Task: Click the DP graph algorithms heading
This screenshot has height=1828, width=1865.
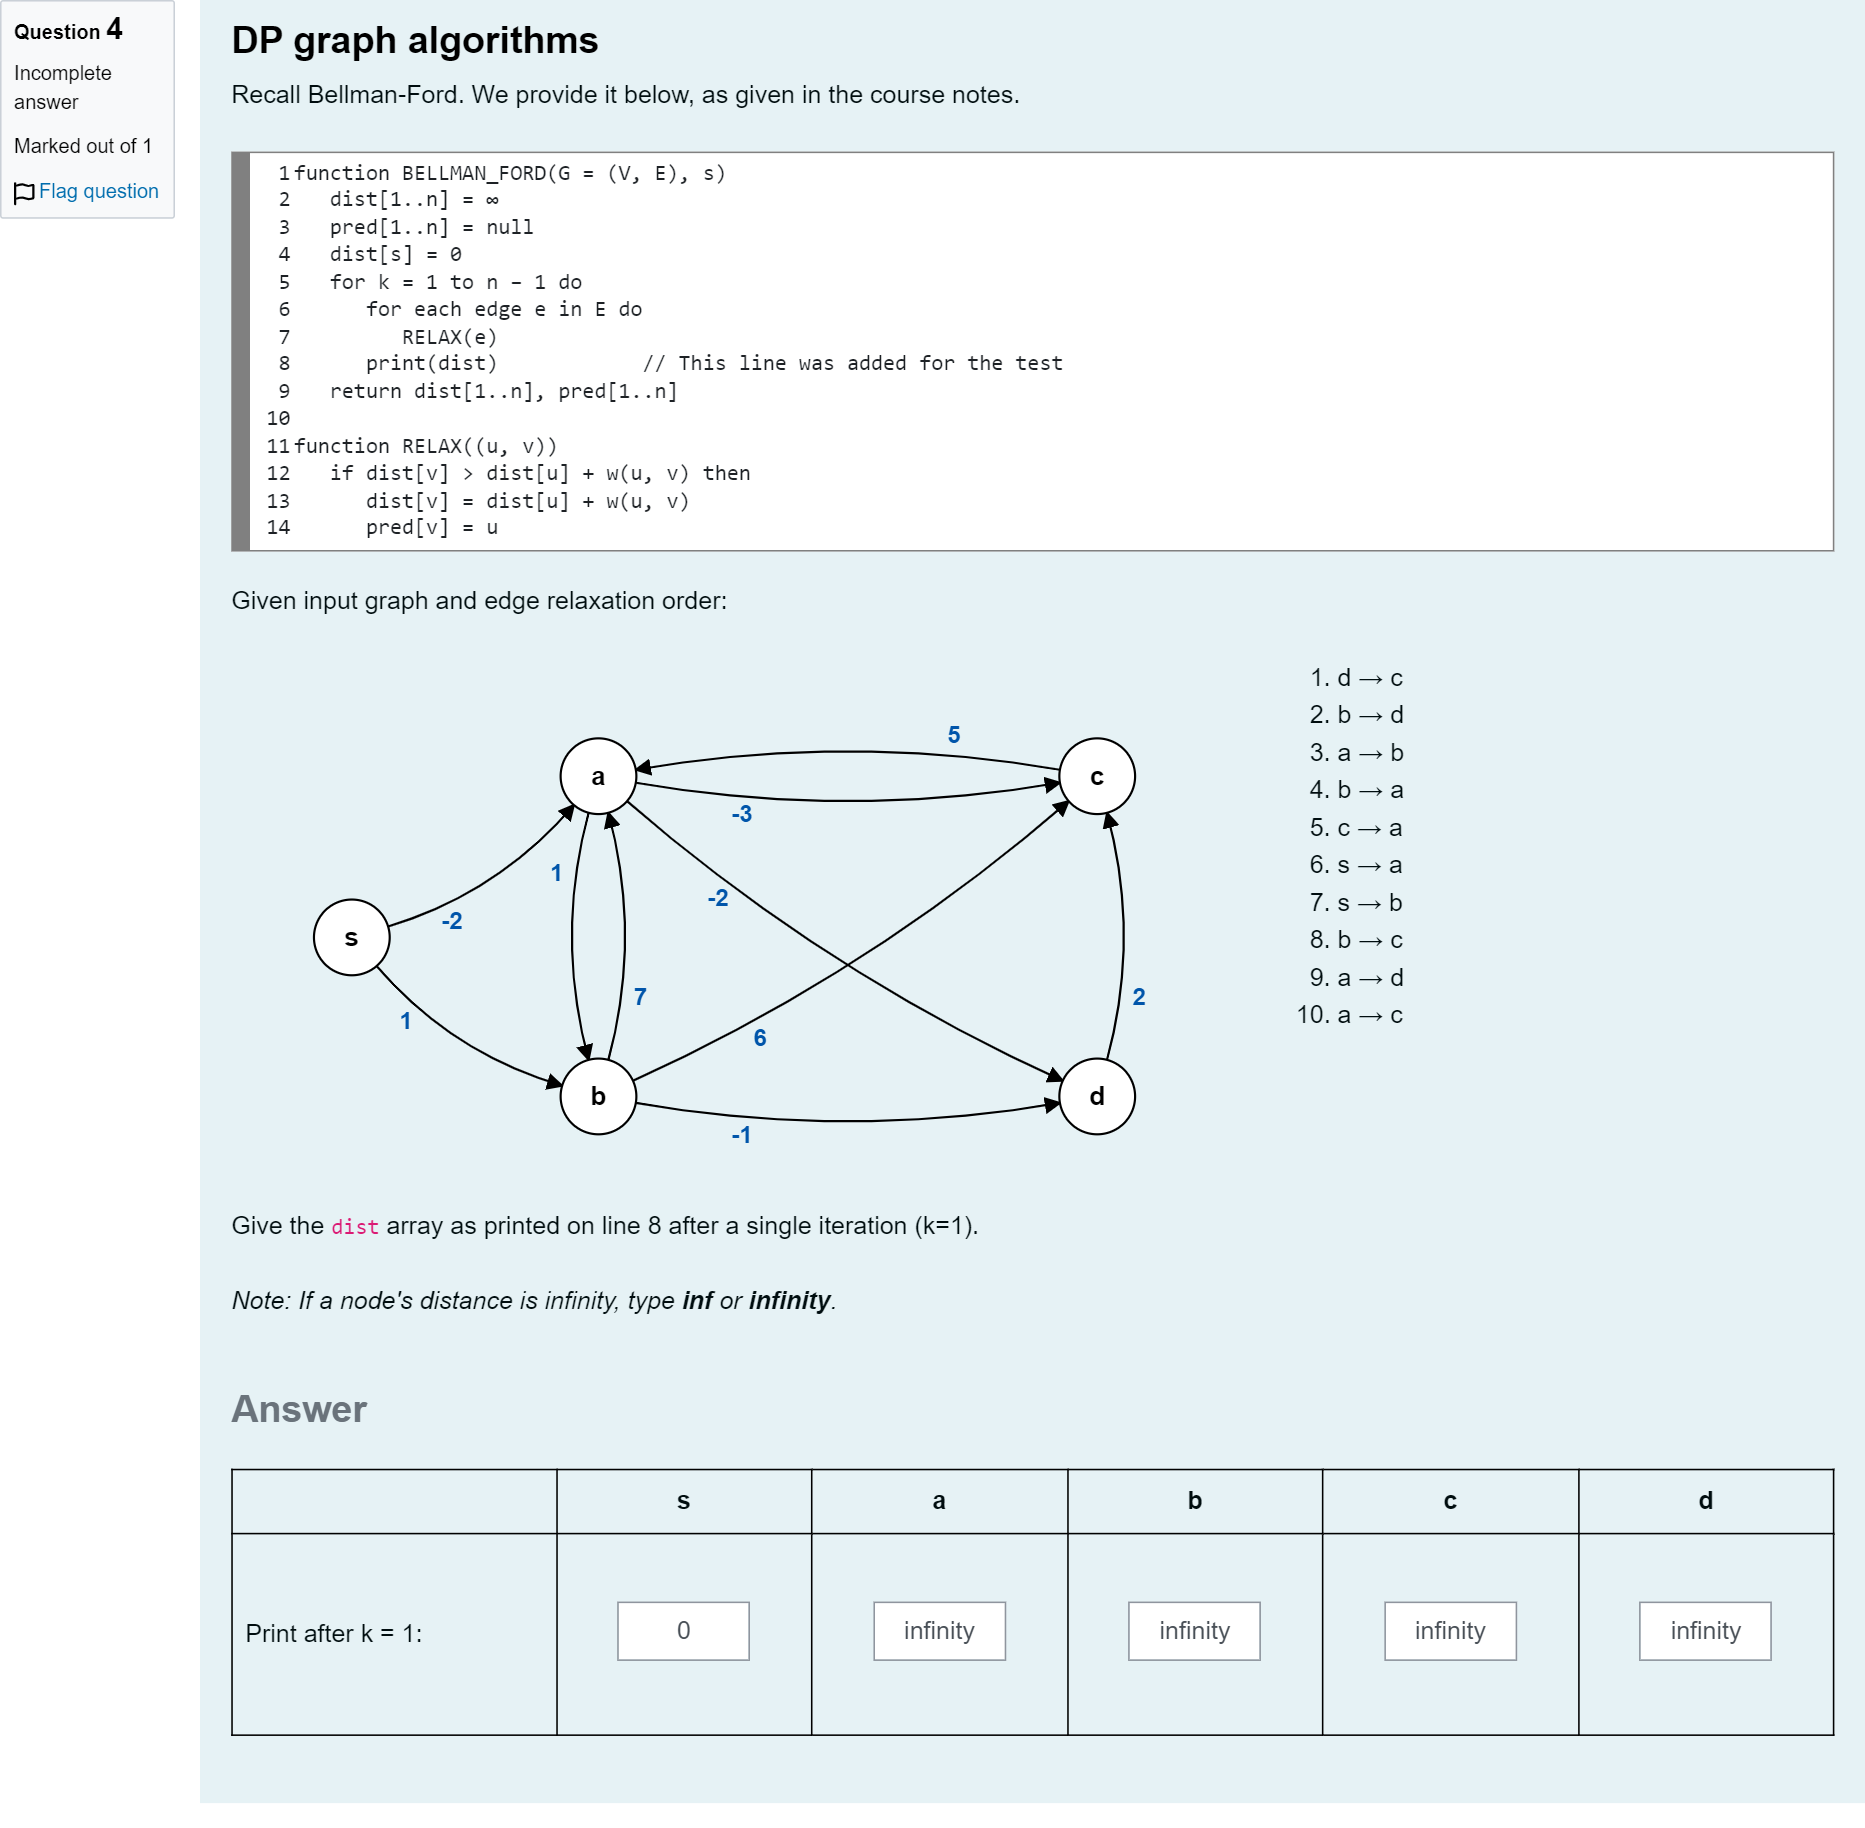Action: tap(415, 41)
